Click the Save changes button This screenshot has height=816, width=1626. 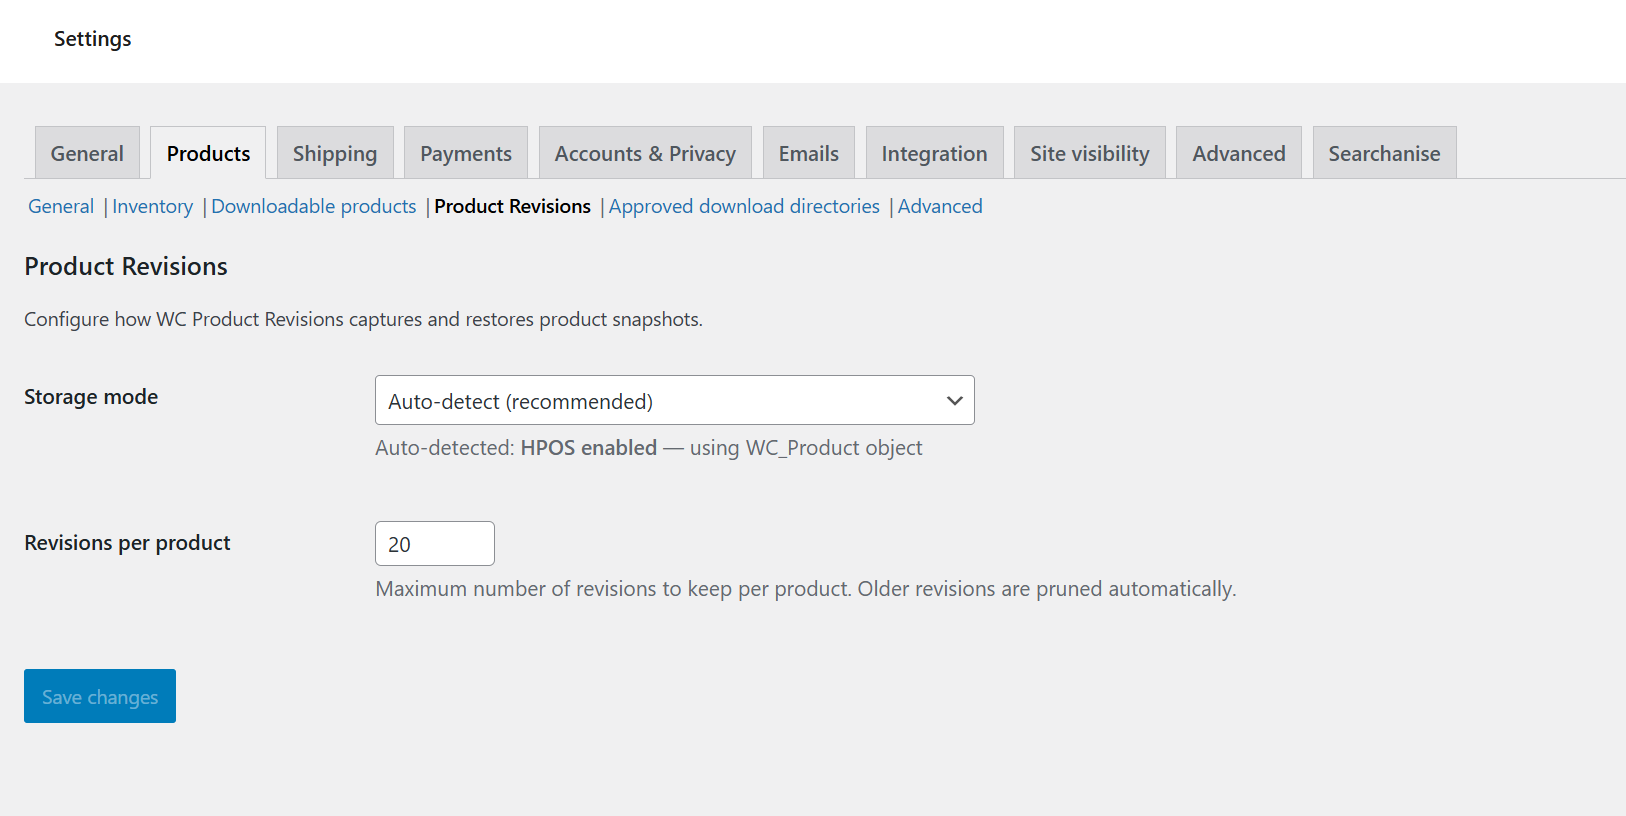tap(100, 696)
